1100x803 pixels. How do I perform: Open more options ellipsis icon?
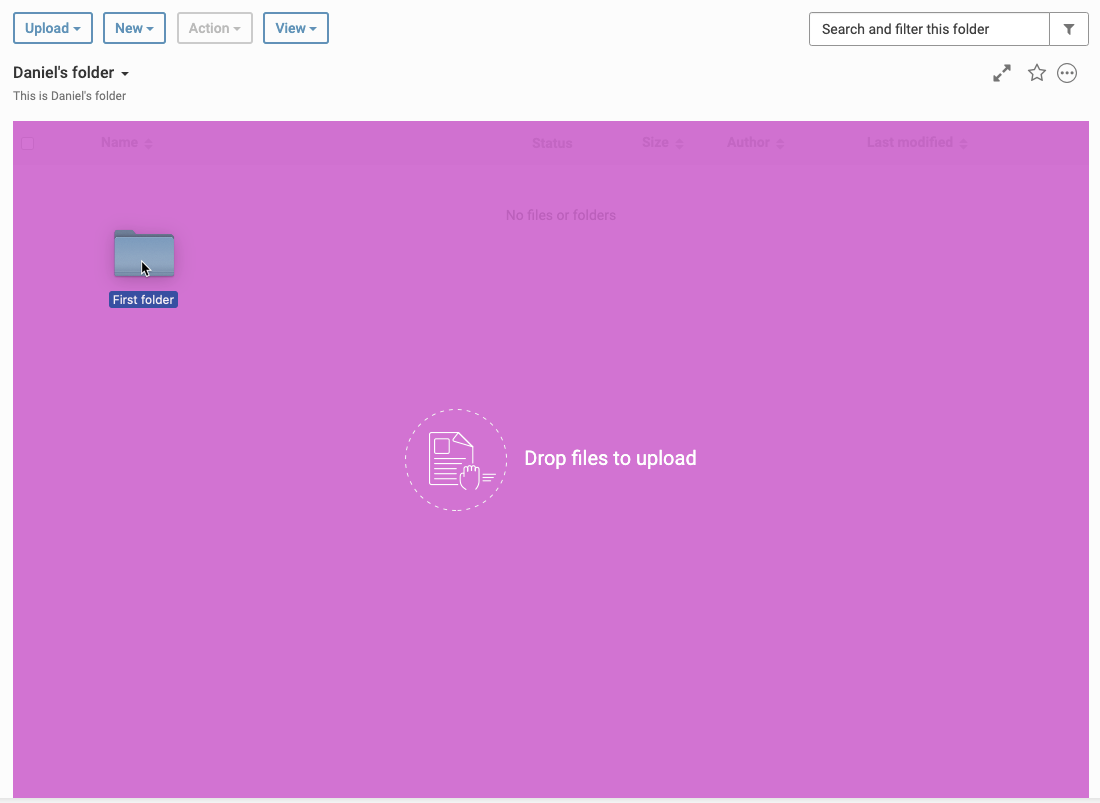point(1067,73)
